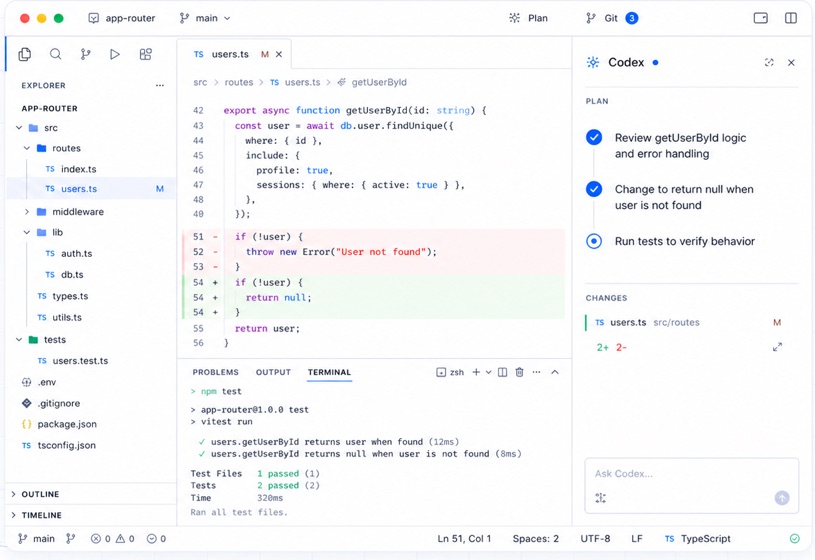Viewport: 815px width, 560px height.
Task: Open the Extensions icon in sidebar
Action: (146, 54)
